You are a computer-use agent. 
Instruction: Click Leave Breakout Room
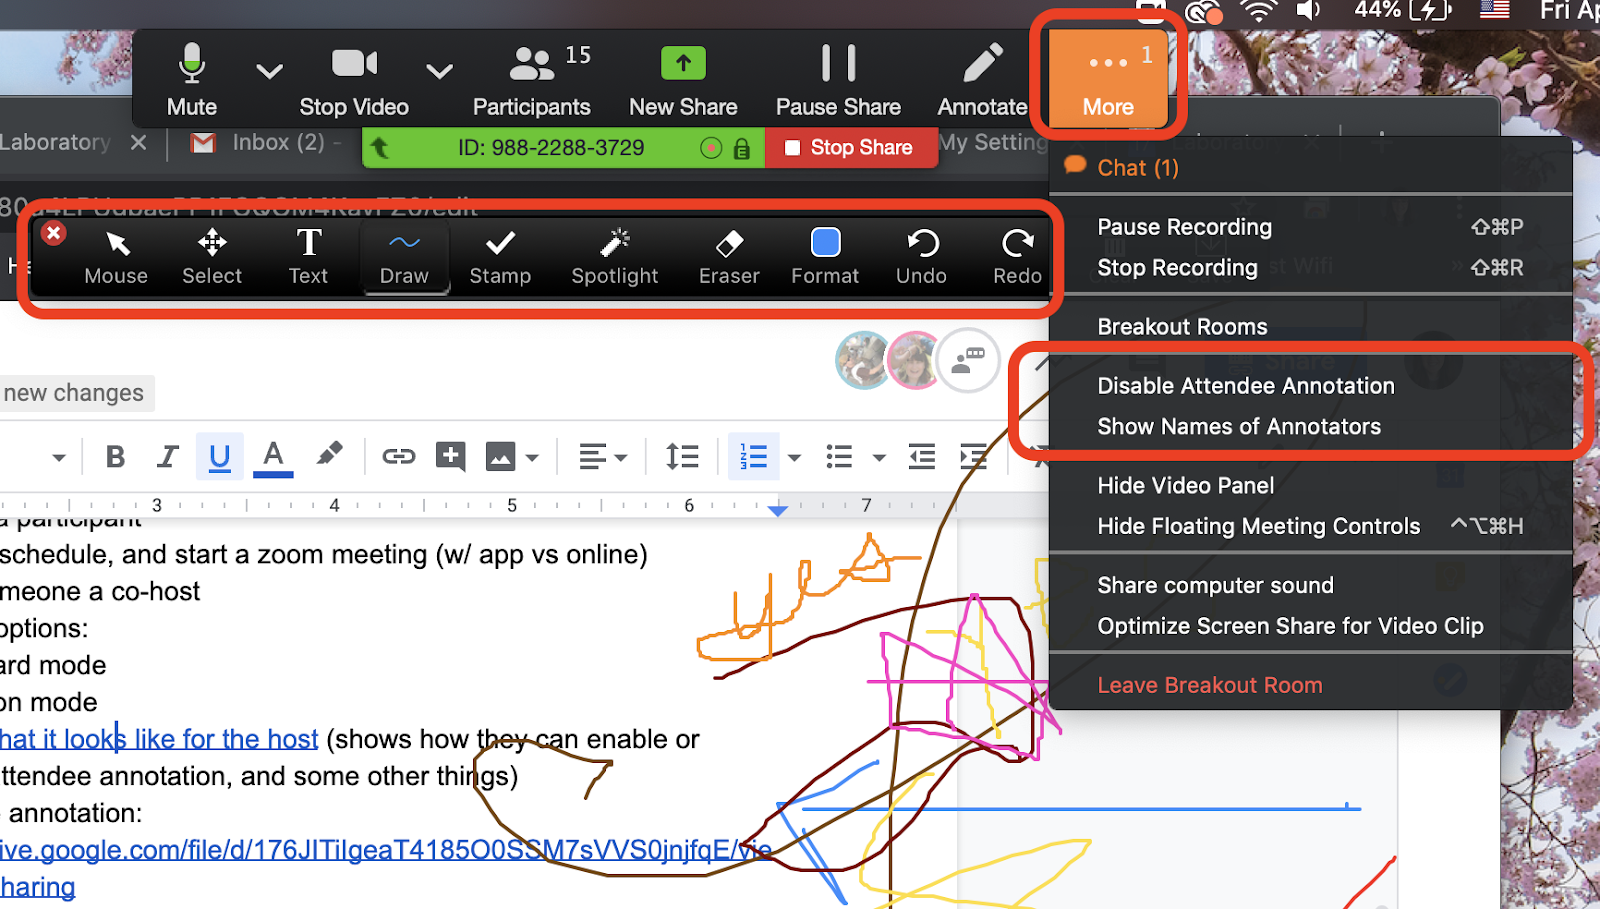click(x=1209, y=685)
